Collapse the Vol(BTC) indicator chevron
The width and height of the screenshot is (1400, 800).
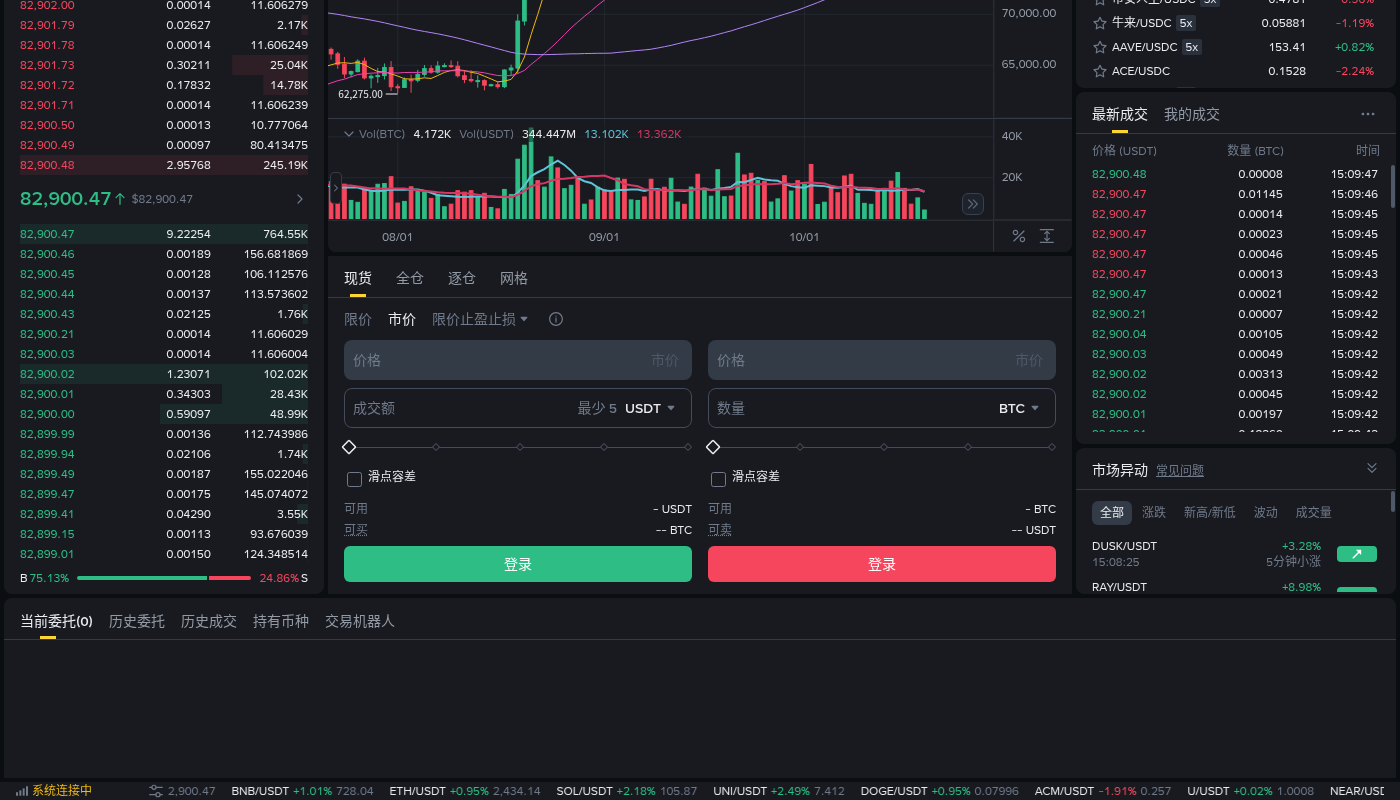(x=349, y=133)
